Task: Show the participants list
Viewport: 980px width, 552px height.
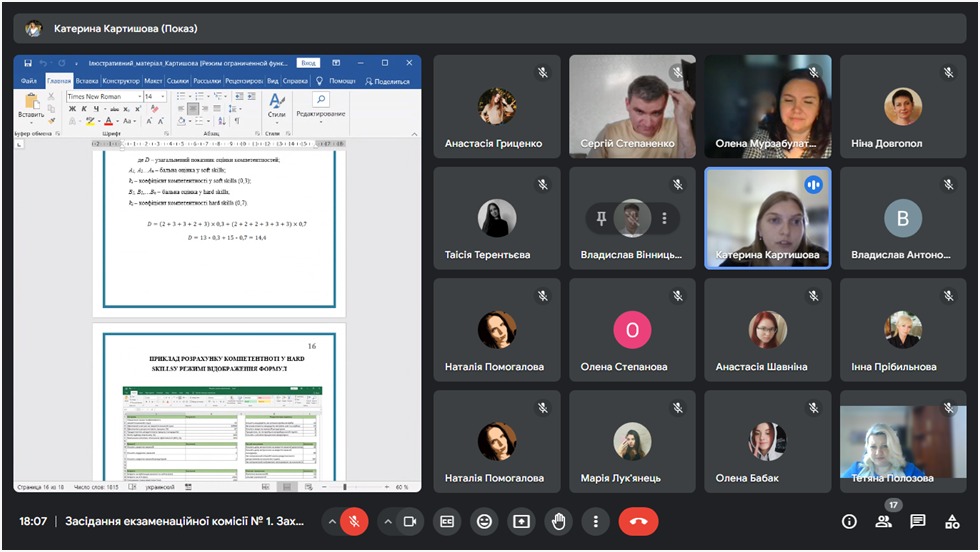Action: [883, 521]
